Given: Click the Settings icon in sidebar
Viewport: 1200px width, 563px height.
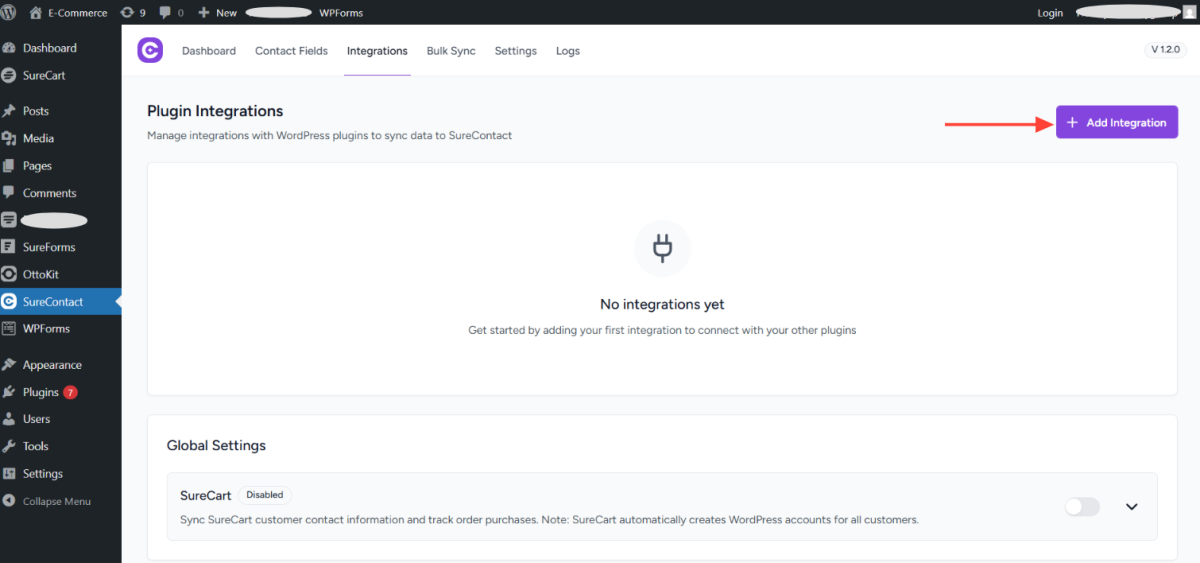Looking at the screenshot, I should tap(9, 474).
